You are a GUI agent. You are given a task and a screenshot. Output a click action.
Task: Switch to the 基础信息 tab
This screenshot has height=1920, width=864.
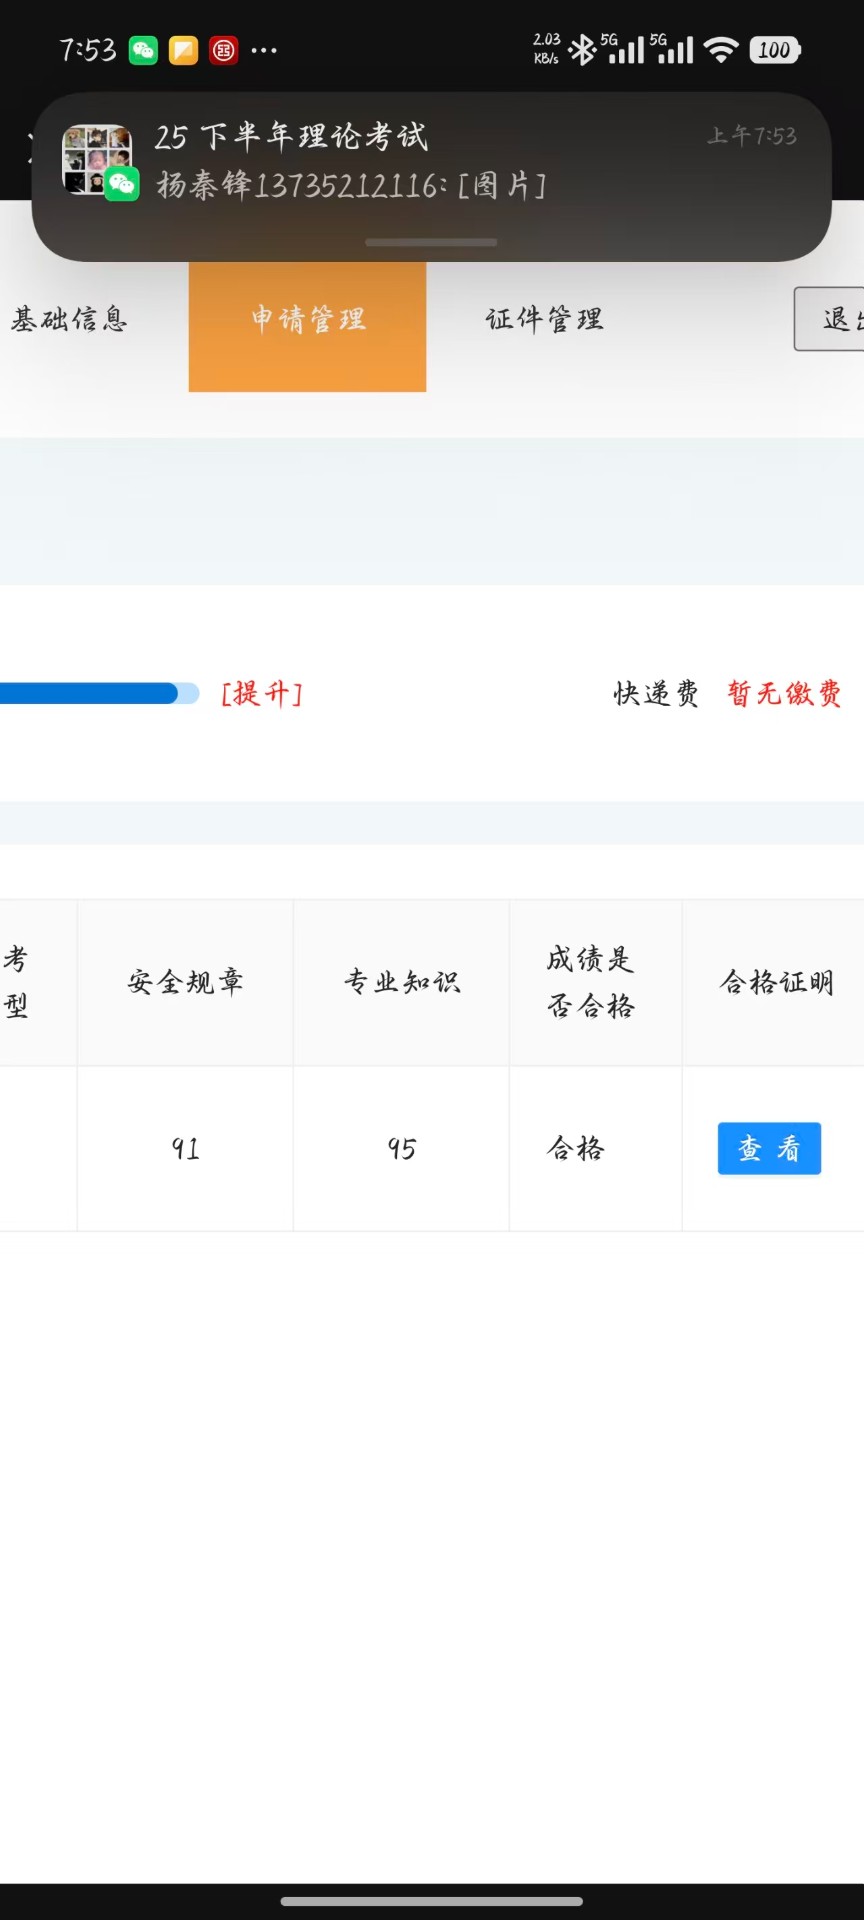70,319
